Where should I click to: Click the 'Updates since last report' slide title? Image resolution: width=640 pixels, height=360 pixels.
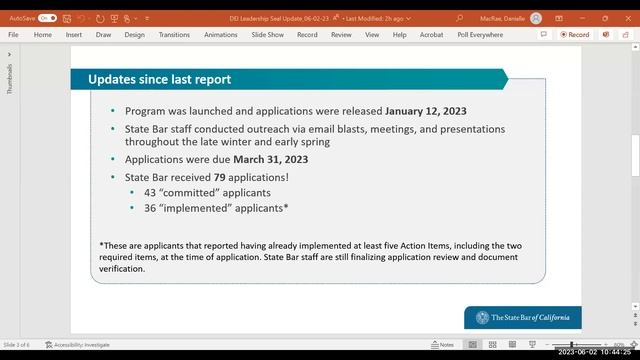(160, 79)
